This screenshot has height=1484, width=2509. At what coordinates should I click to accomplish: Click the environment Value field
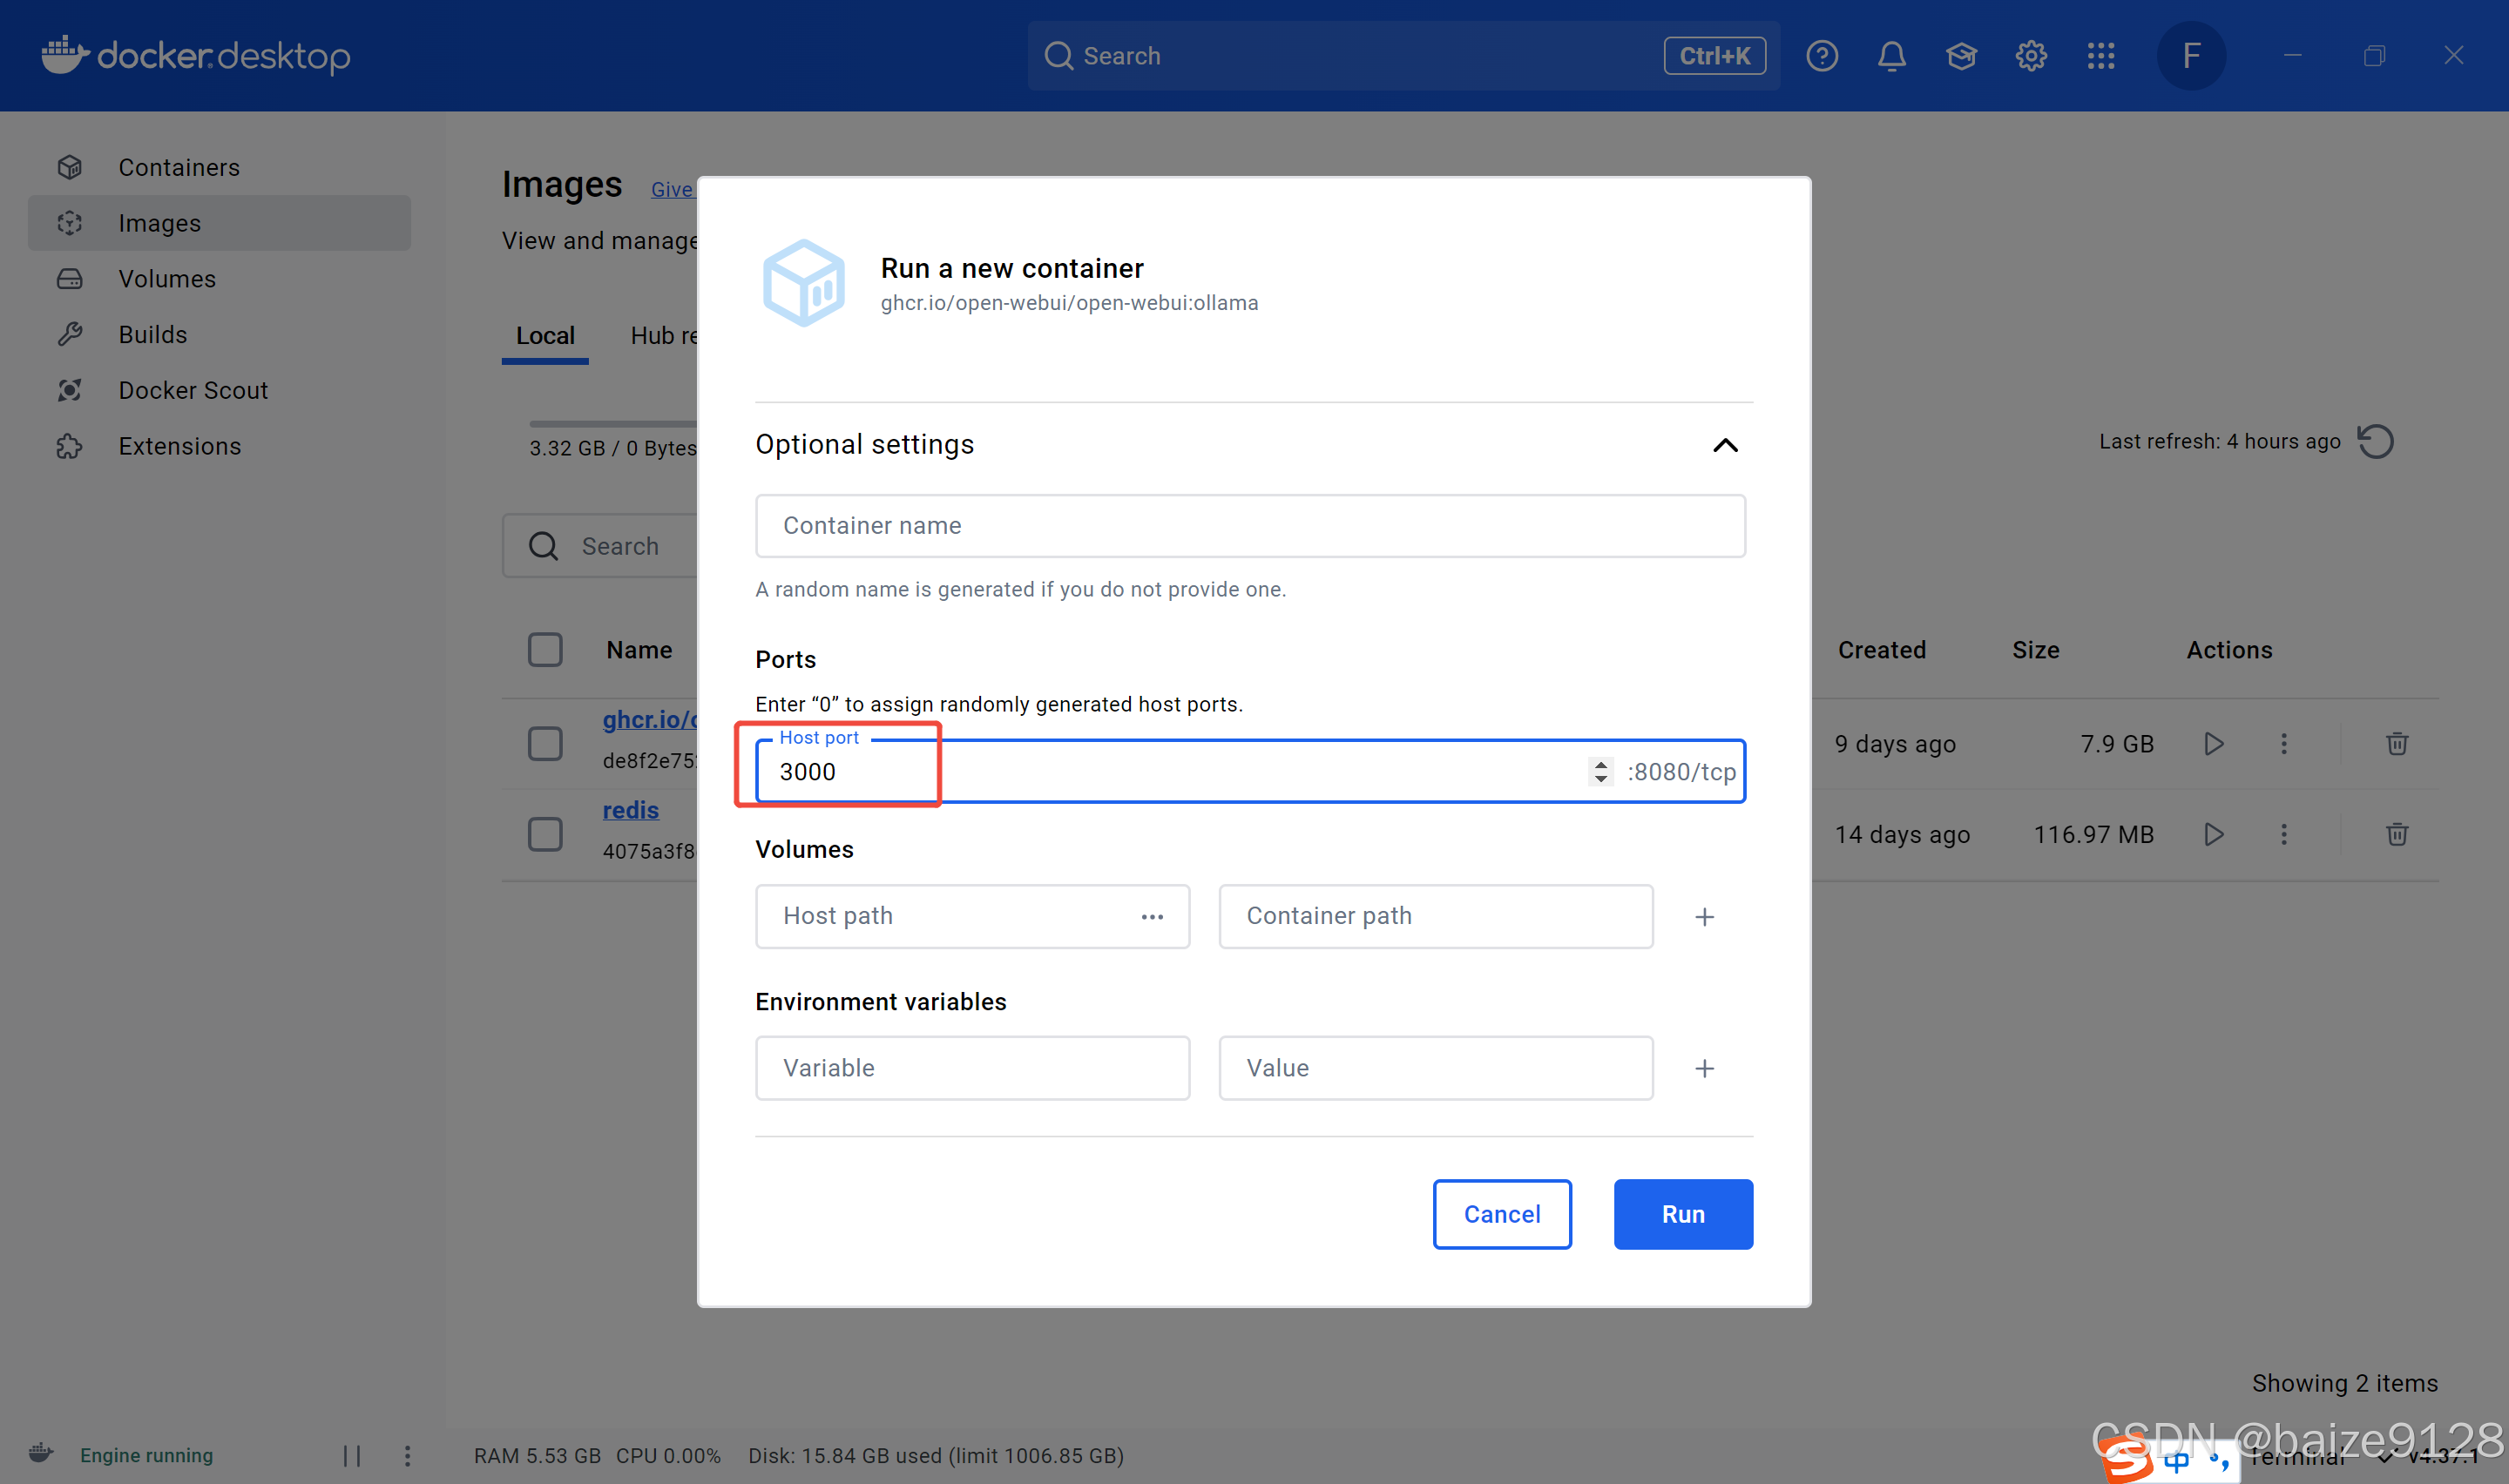pos(1435,1068)
